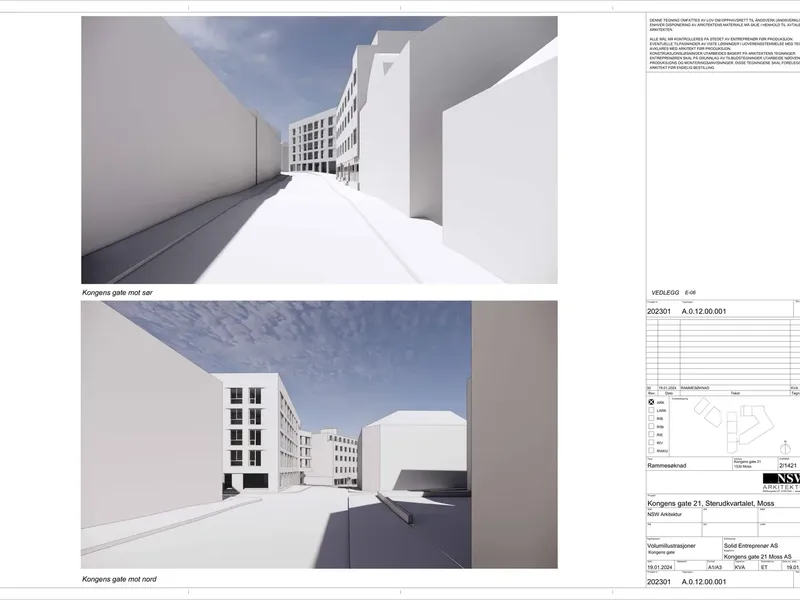Click the 'ET' checked-by initials
Image resolution: width=800 pixels, height=600 pixels.
click(764, 567)
